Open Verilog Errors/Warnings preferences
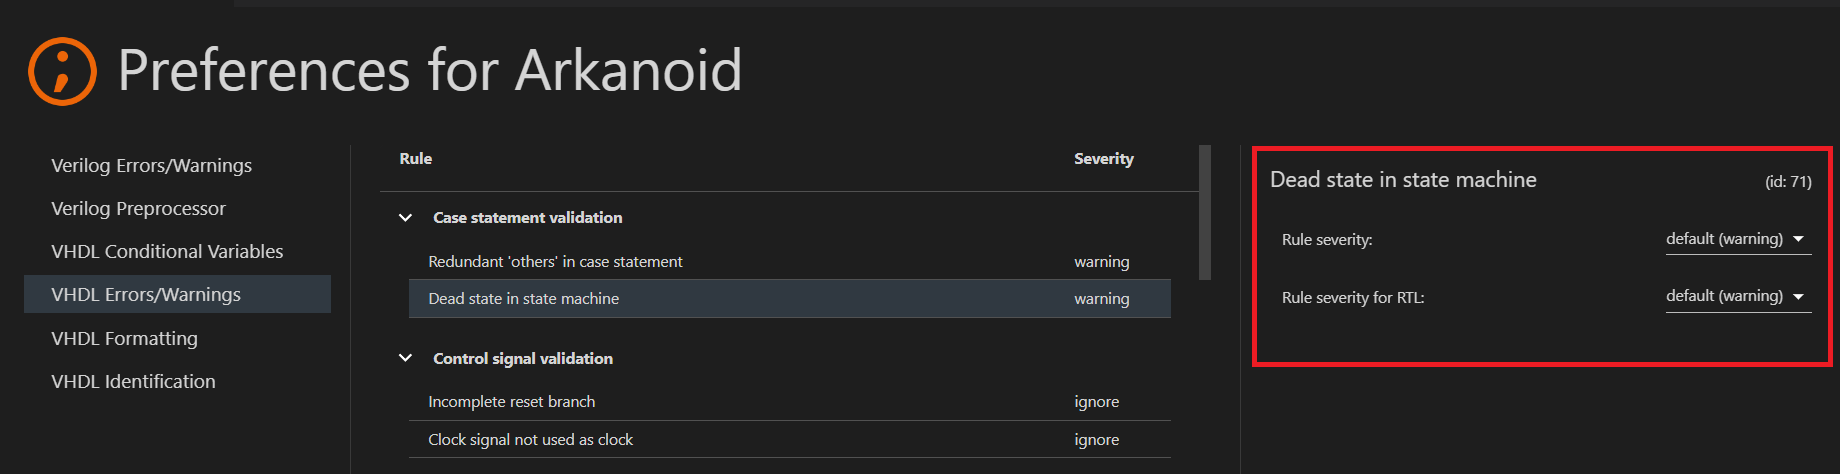The width and height of the screenshot is (1840, 474). tap(151, 166)
